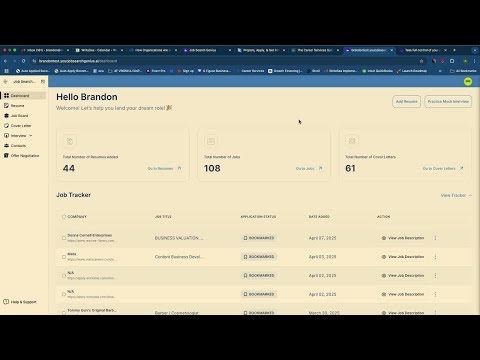Image resolution: width=480 pixels, height=360 pixels.
Task: Open the Intuit QuickBooks bookmark
Action: (x=377, y=71)
